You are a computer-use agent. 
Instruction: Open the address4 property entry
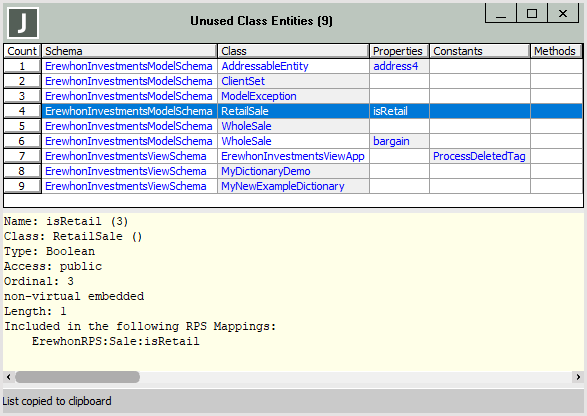(x=395, y=66)
